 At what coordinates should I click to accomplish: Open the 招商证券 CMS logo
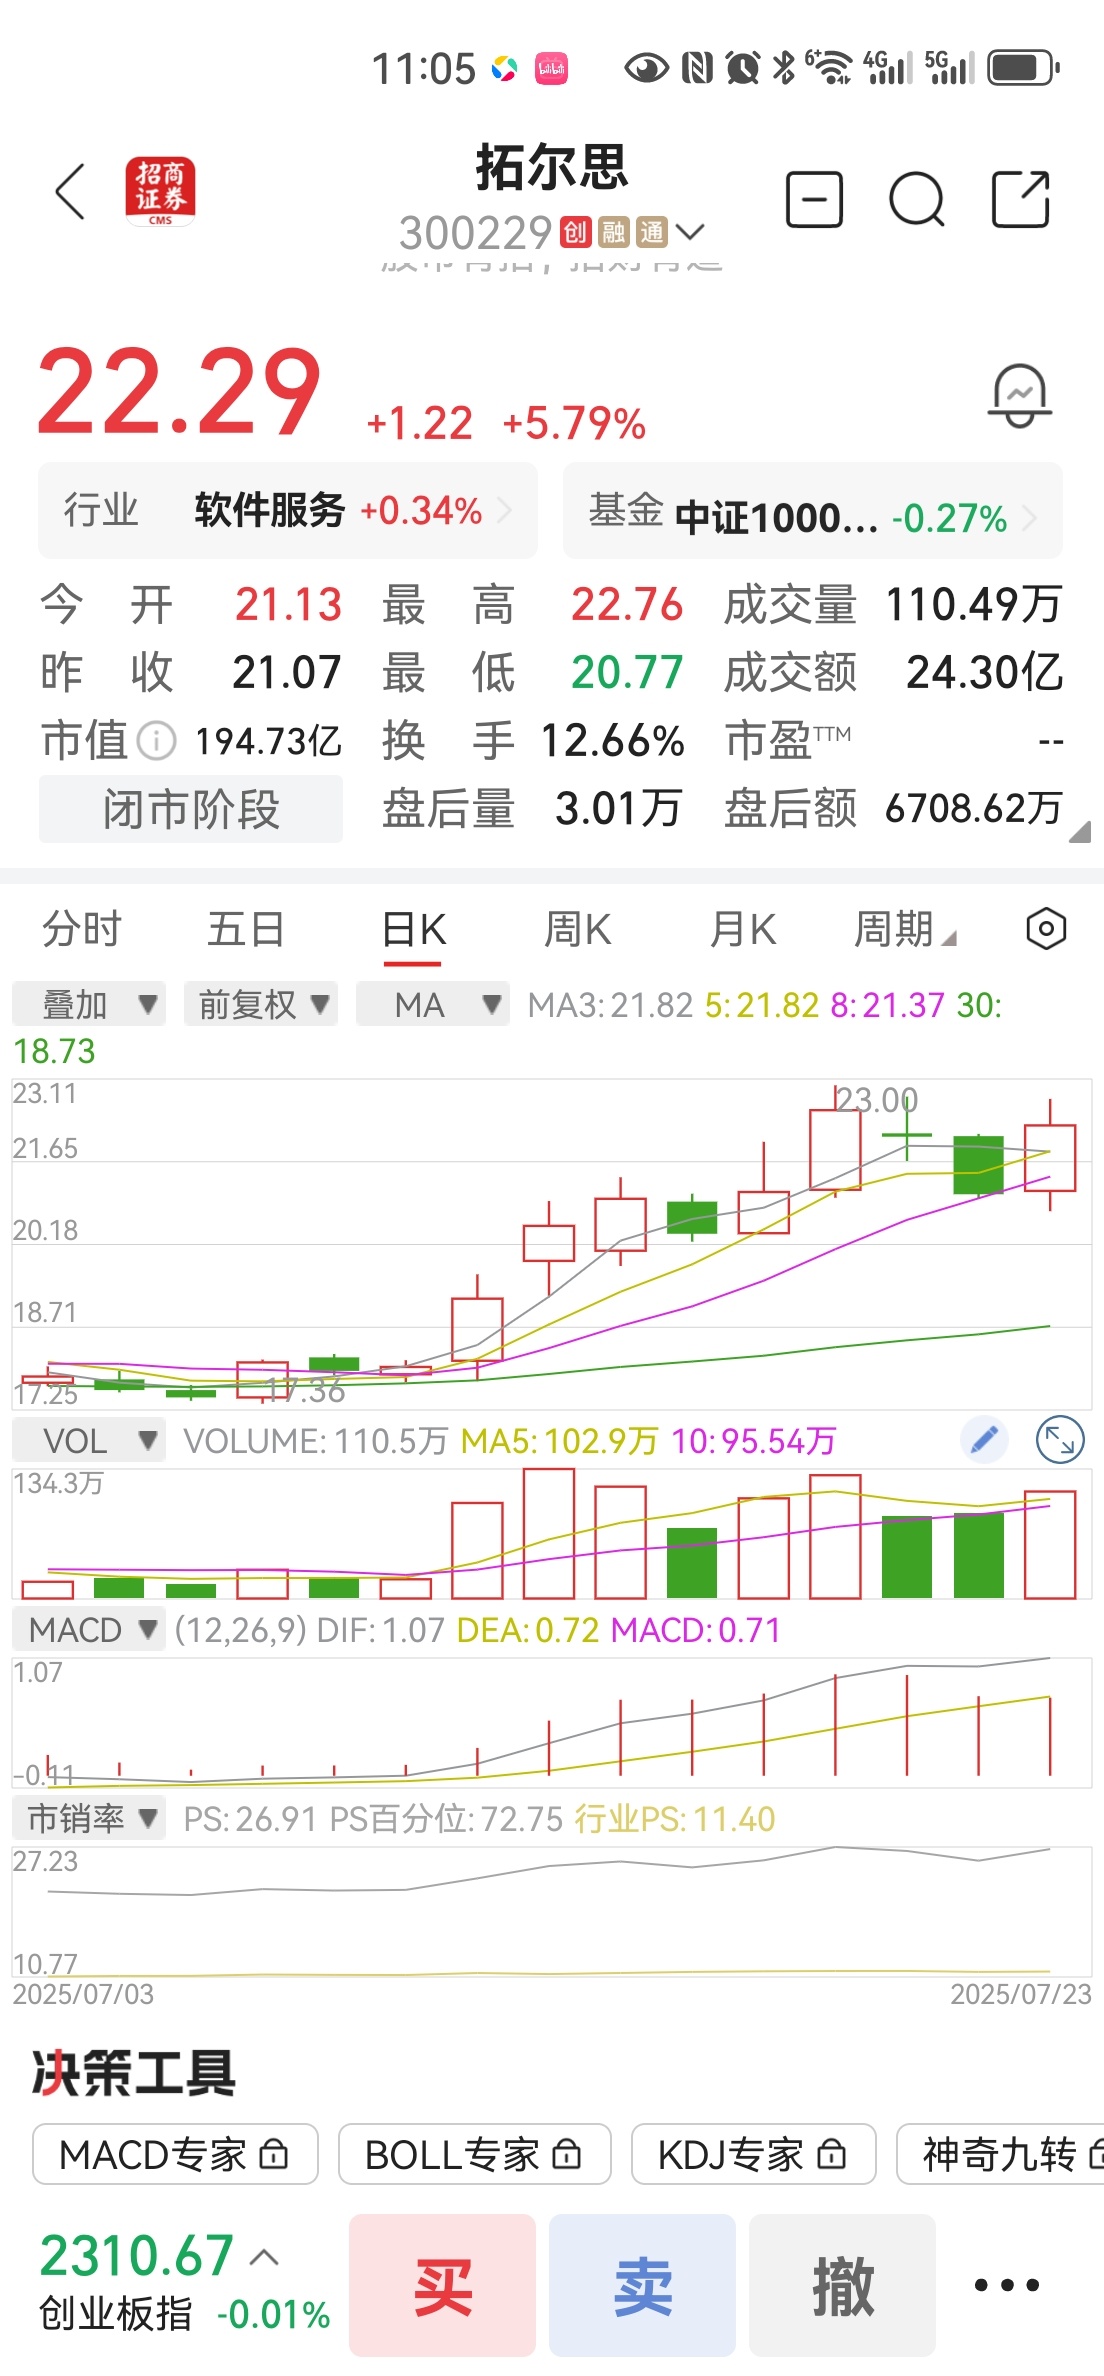point(160,191)
